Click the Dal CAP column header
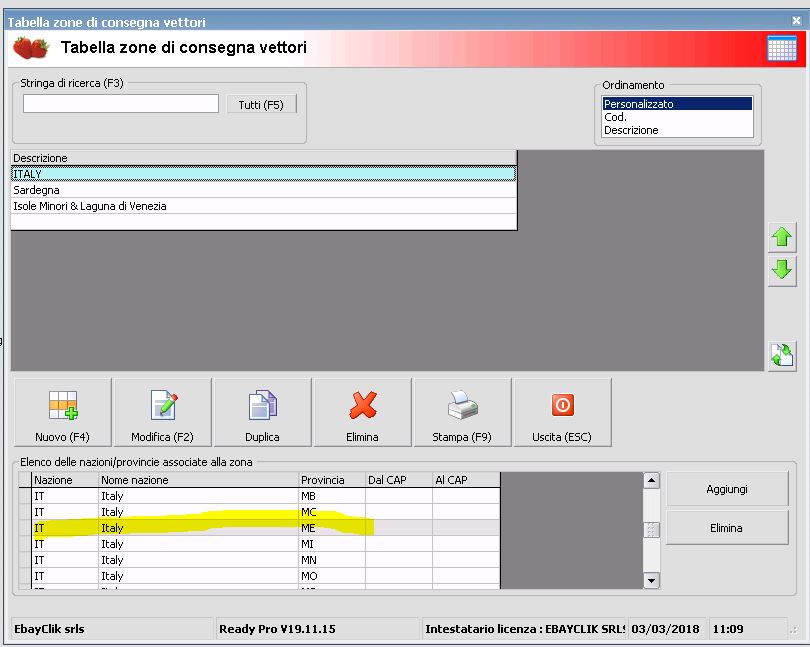Viewport: 810px width, 647px height. (399, 480)
